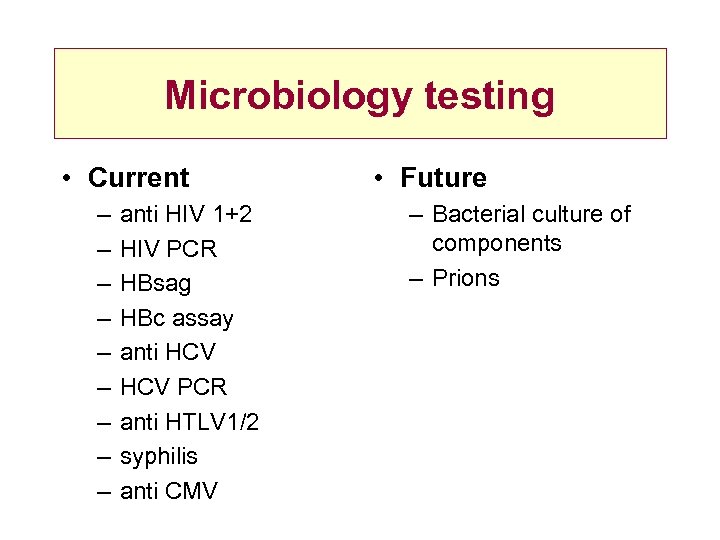Viewport: 720px width, 540px height.
Task: Click the "HBc assay" line
Action: click(x=176, y=318)
